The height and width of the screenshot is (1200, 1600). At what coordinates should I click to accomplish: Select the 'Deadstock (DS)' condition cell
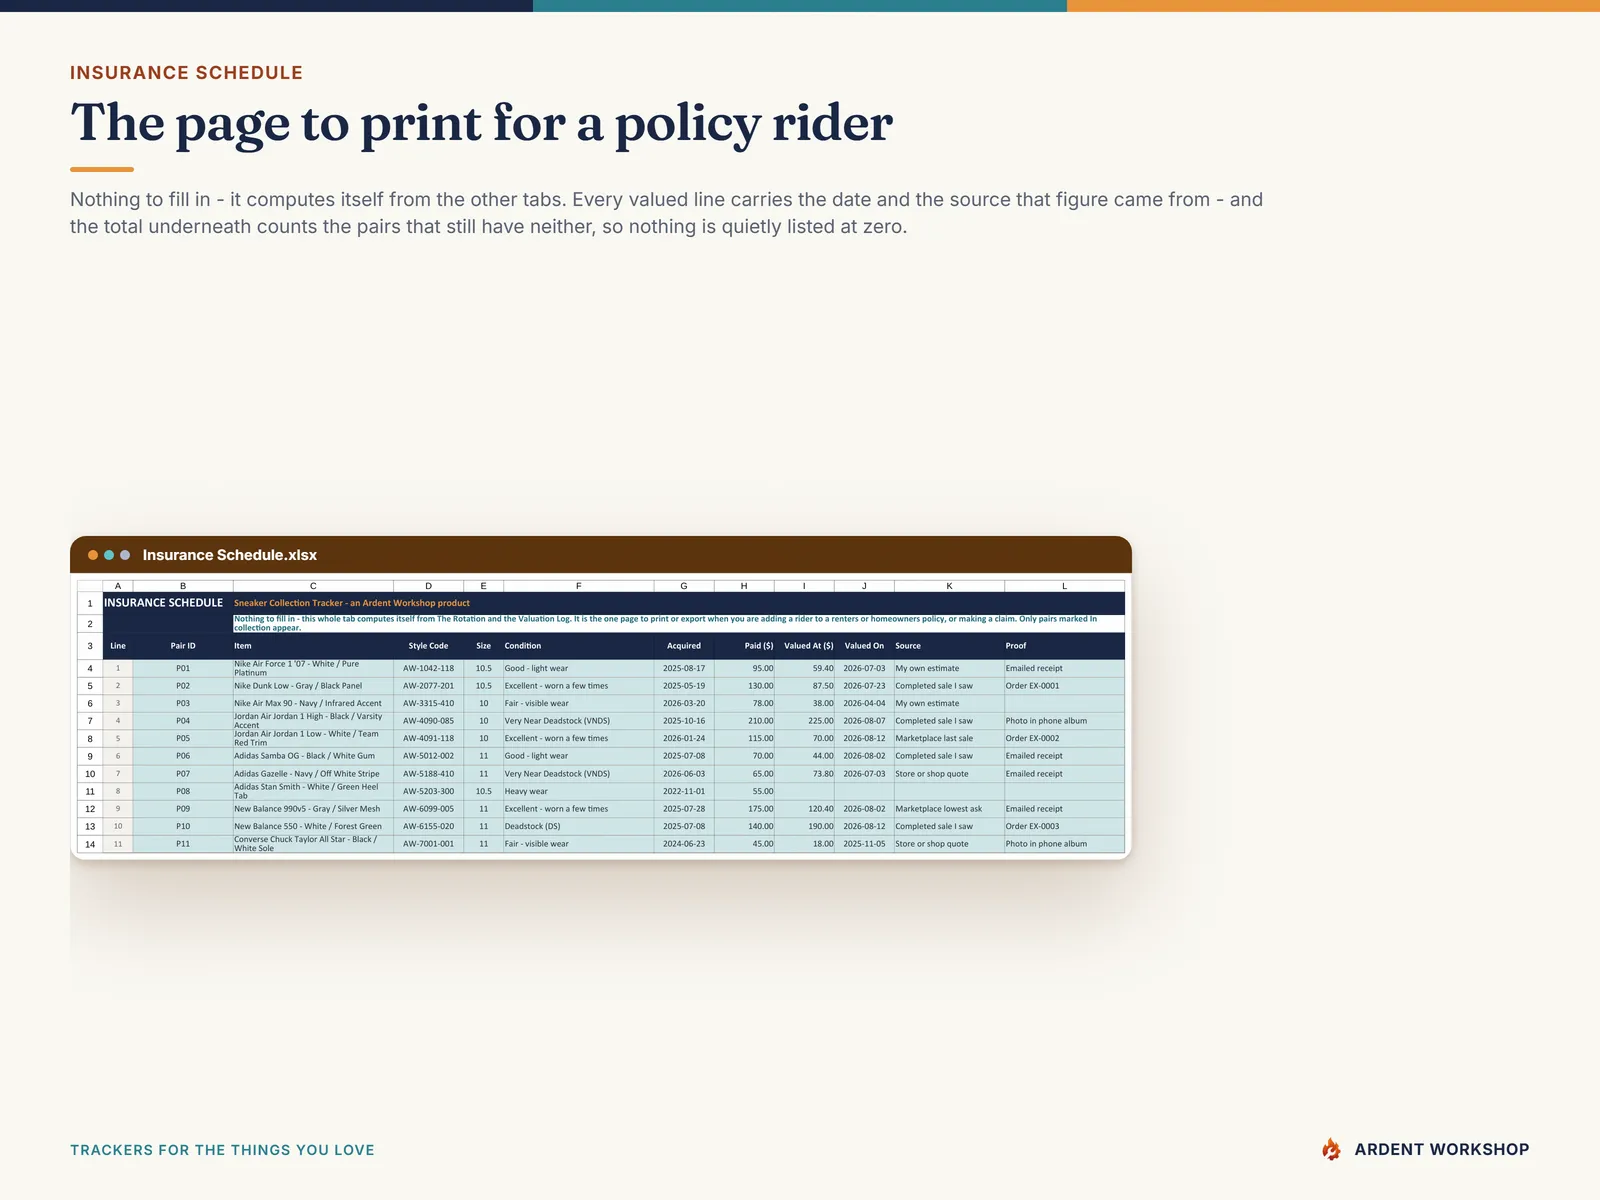tap(579, 827)
